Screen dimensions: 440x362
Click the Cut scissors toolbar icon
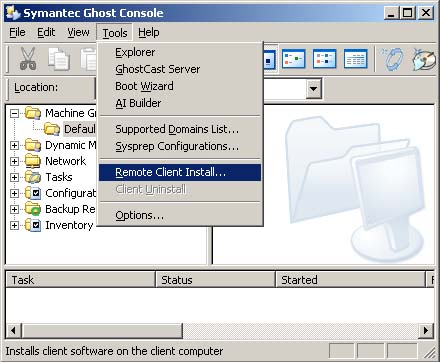(x=28, y=59)
